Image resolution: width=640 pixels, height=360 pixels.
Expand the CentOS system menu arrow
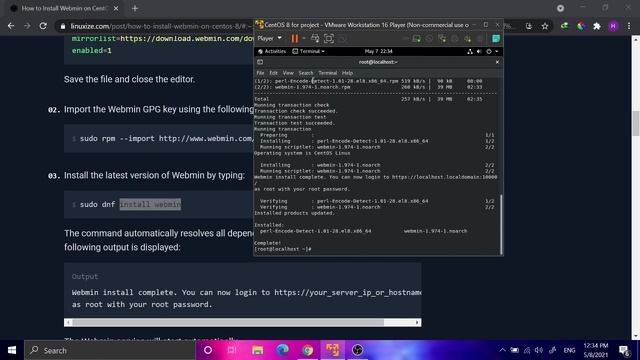(x=496, y=51)
